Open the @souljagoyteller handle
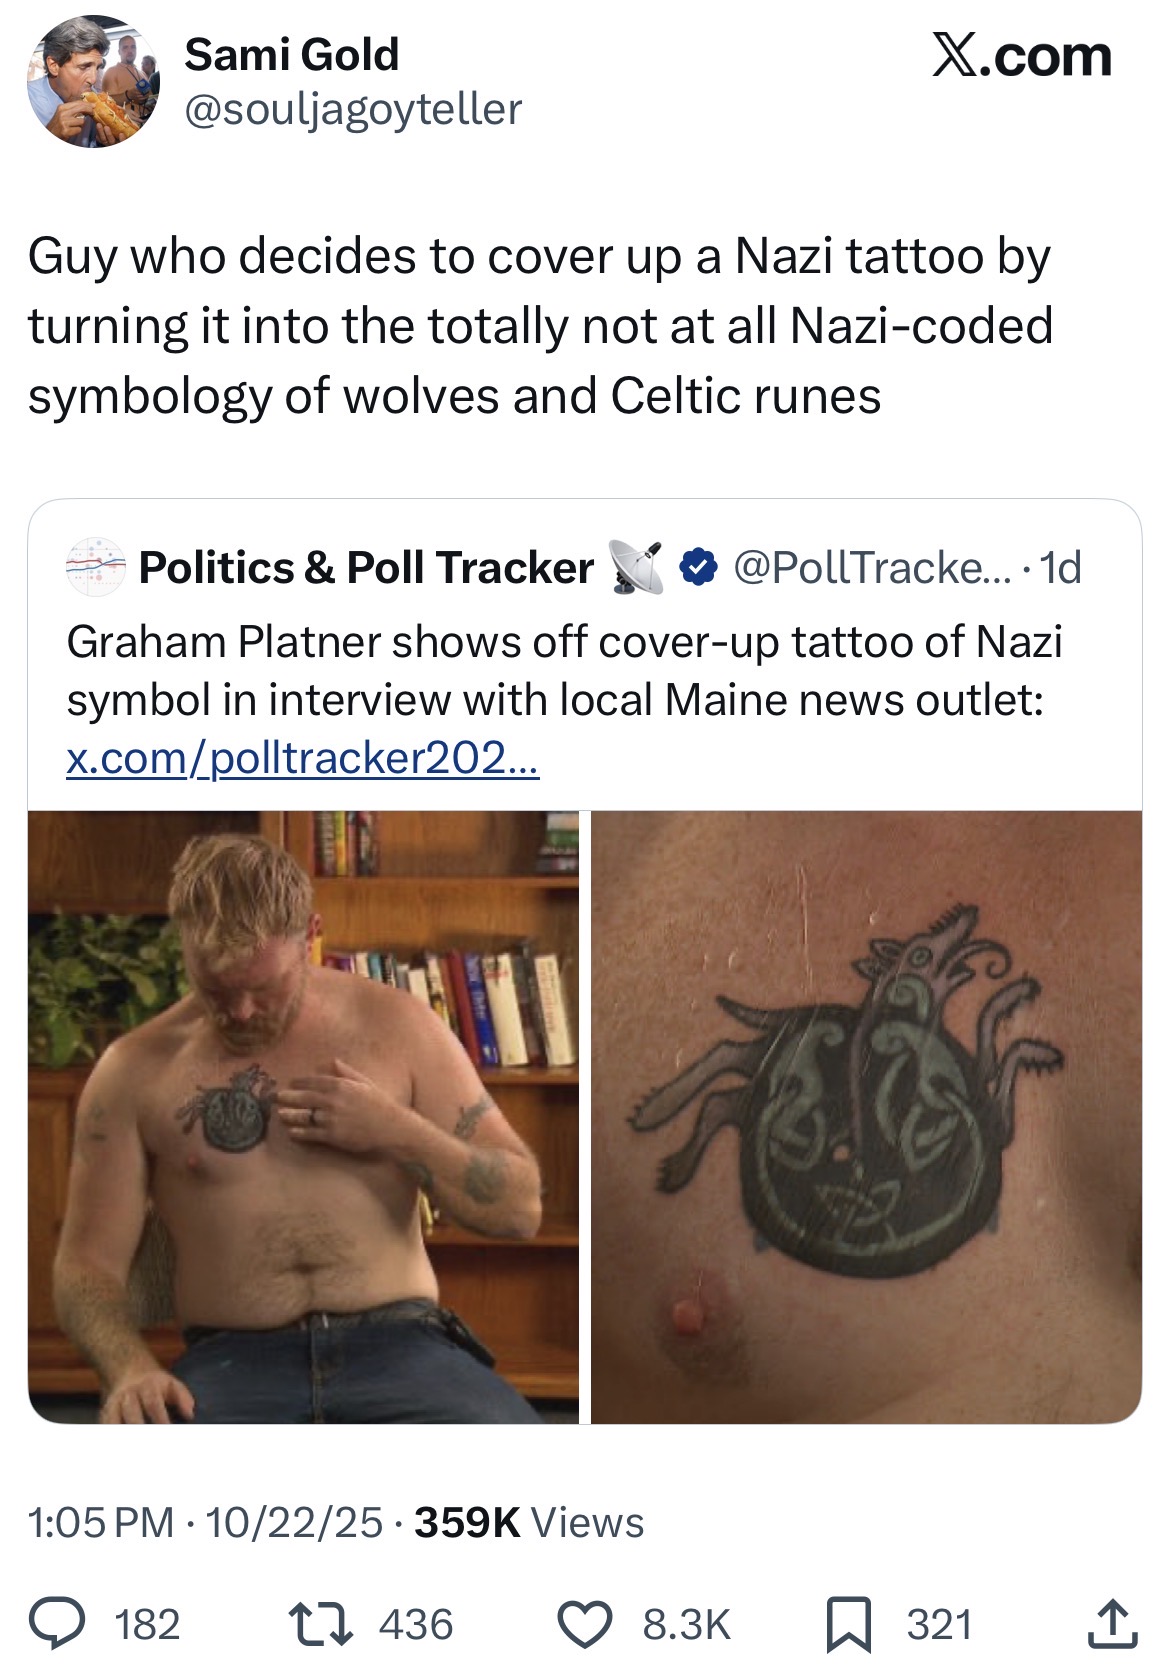This screenshot has height=1678, width=1170. 353,109
